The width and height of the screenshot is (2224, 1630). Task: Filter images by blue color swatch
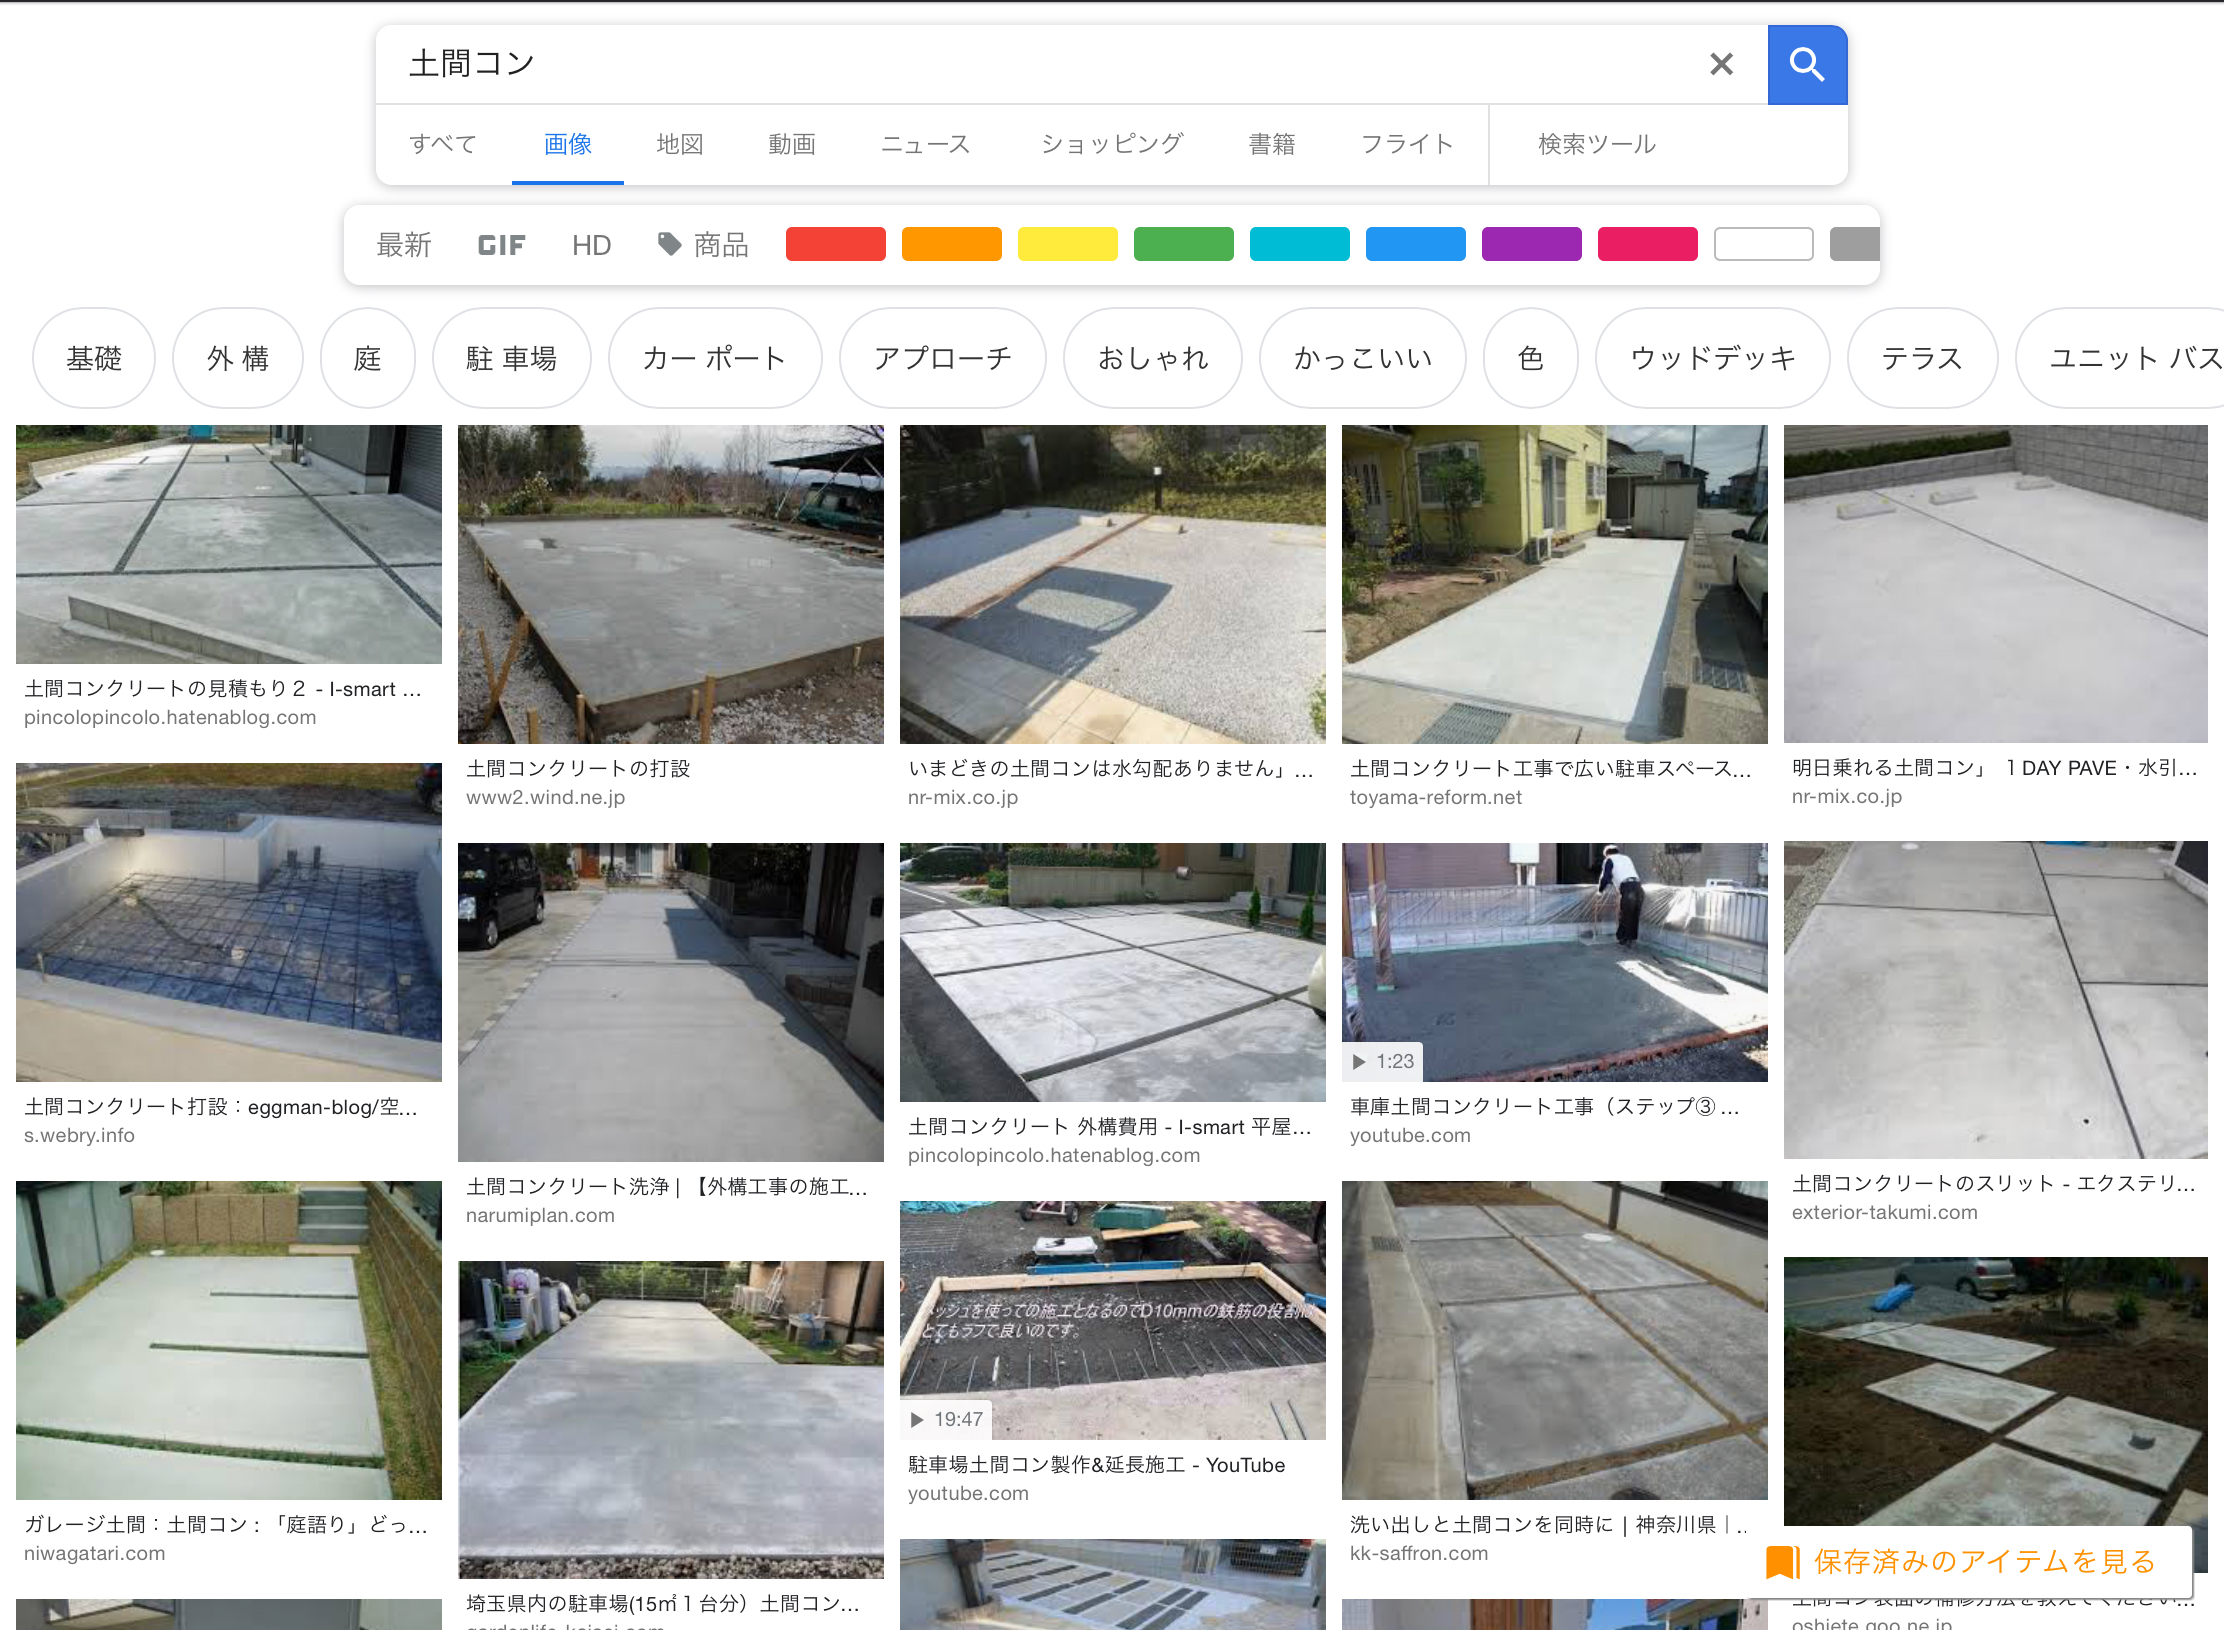coord(1416,244)
